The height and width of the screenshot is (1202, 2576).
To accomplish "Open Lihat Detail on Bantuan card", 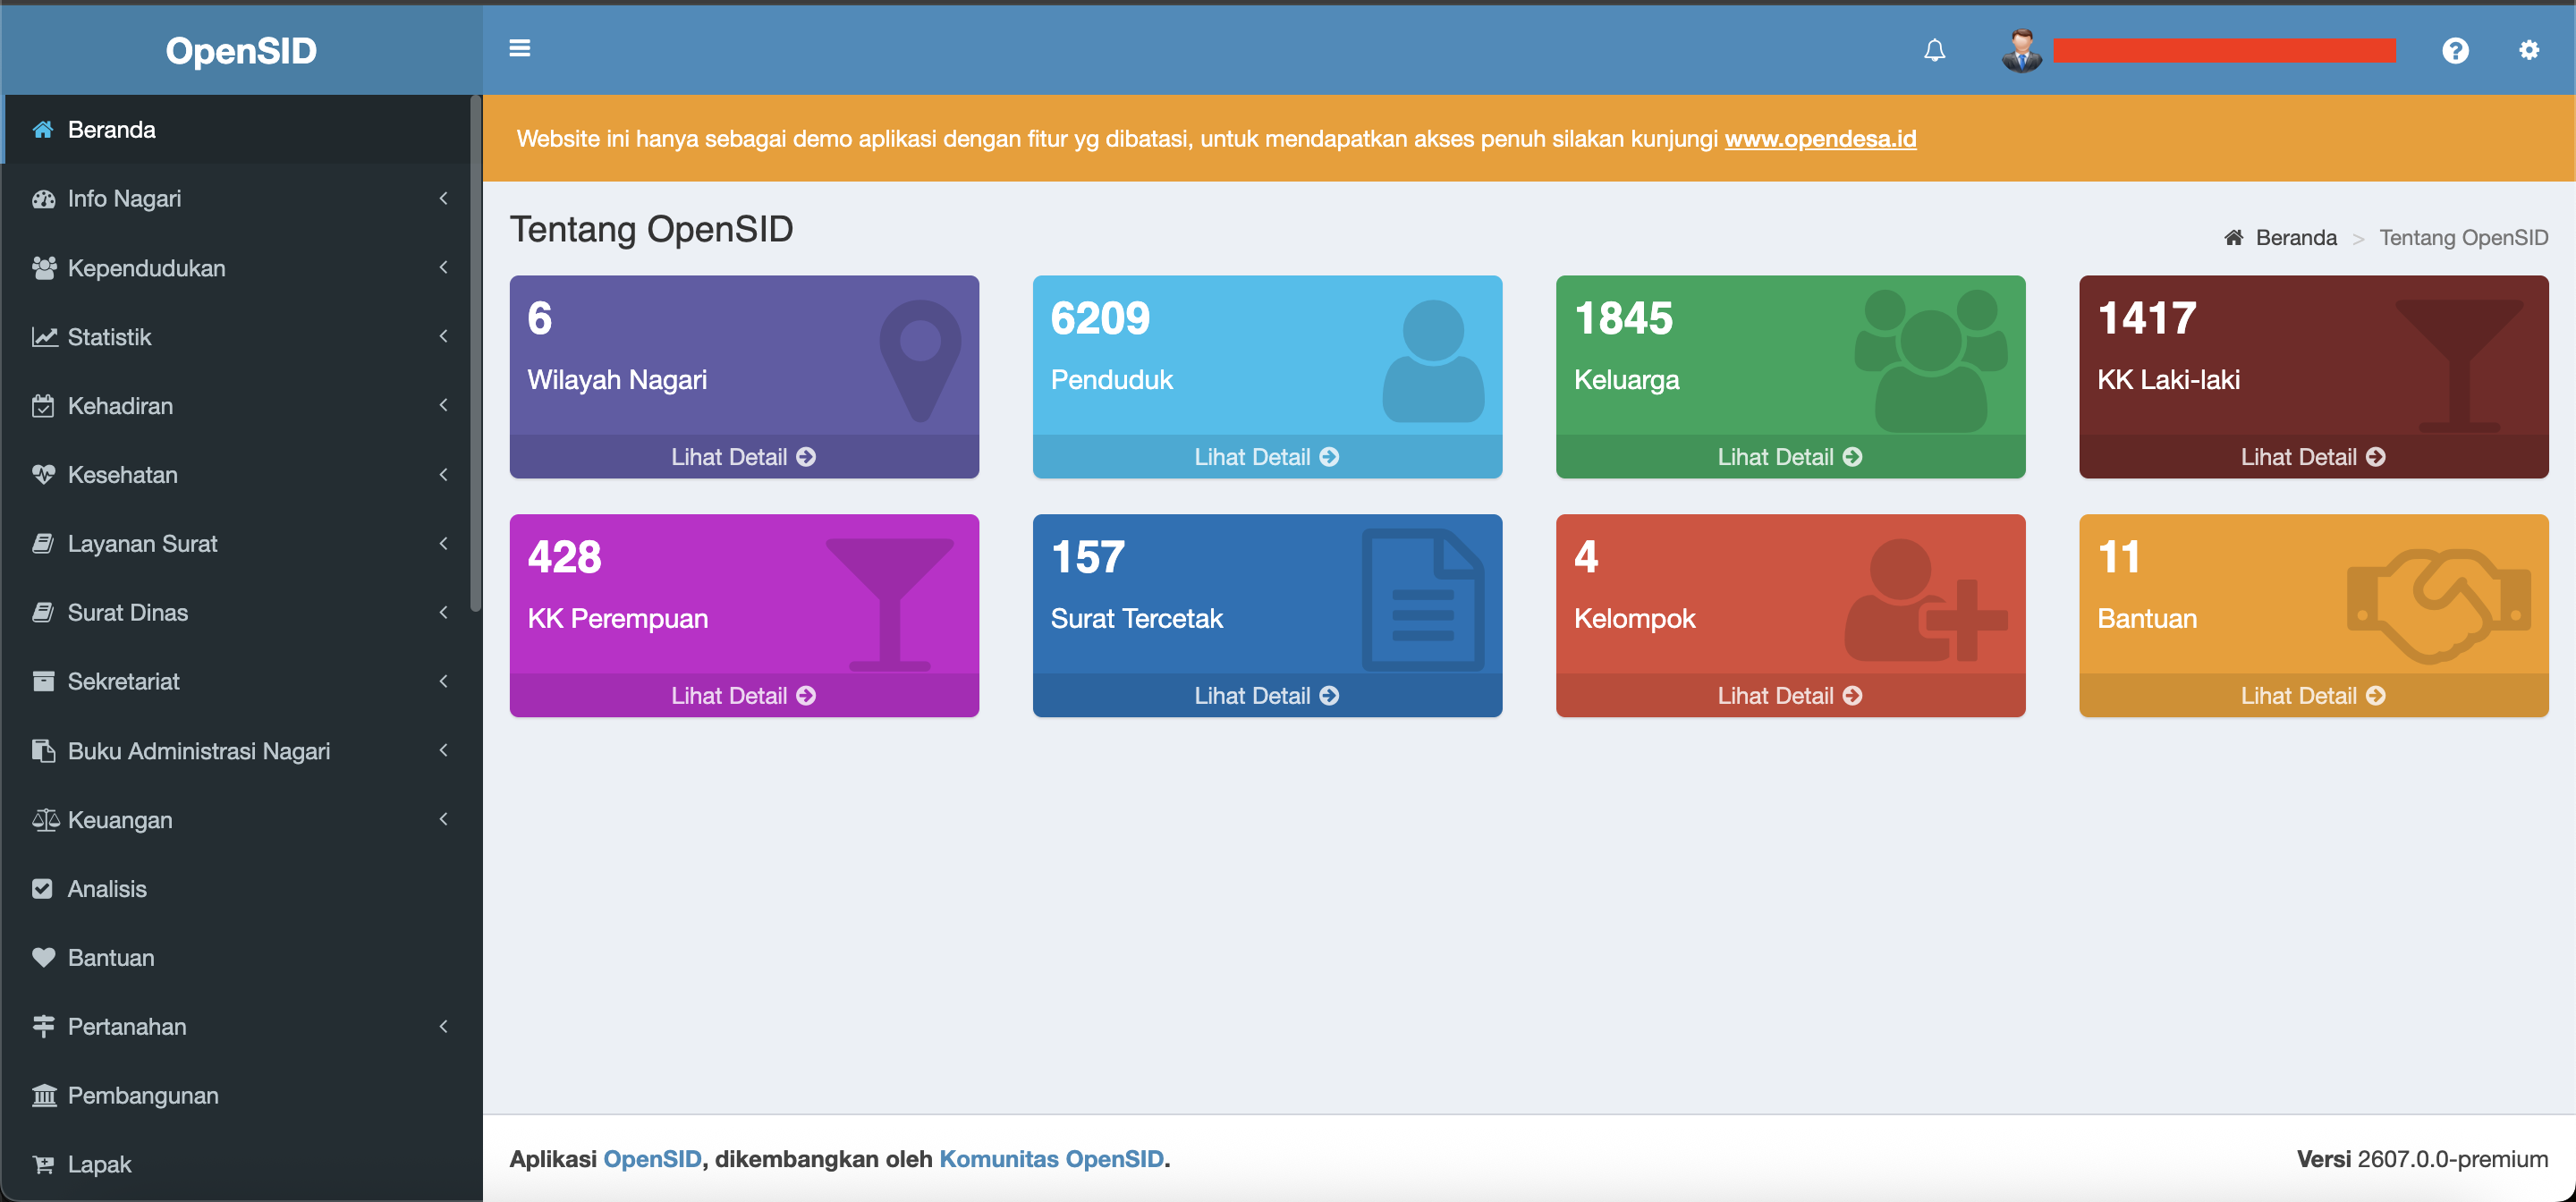I will coord(2313,696).
